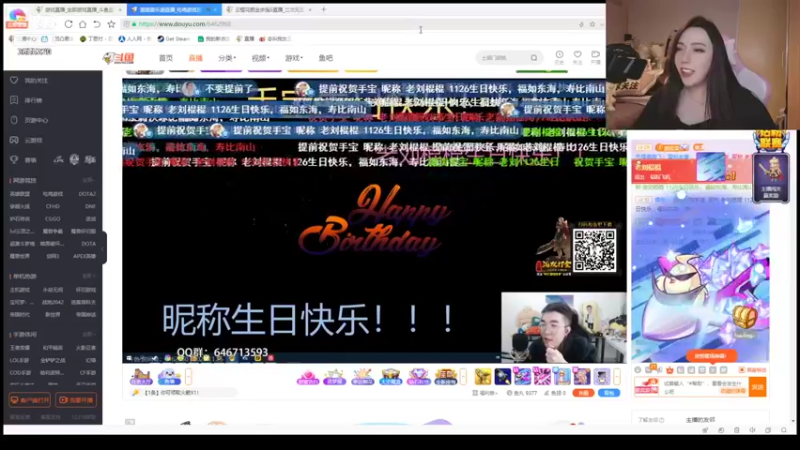Click the status bar zoom magnifier icon
Viewport: 800px width, 450px height.
pos(784,430)
